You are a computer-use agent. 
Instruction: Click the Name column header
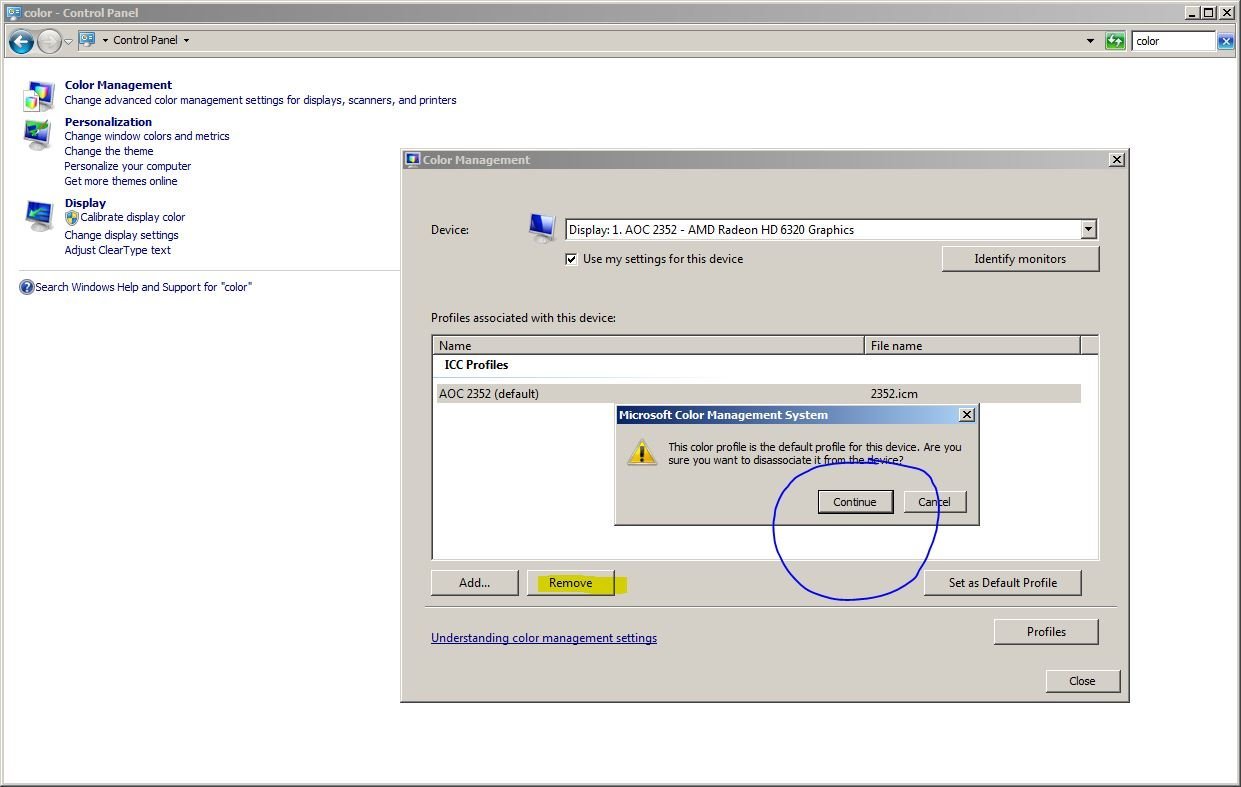pyautogui.click(x=649, y=345)
